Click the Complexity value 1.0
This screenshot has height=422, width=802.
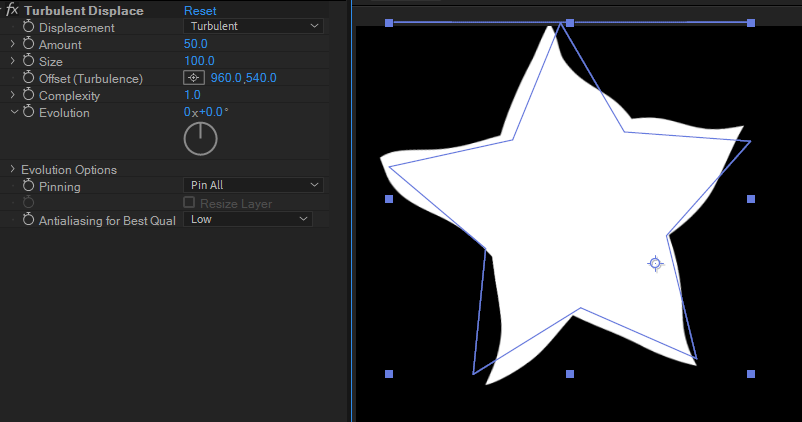pos(192,95)
